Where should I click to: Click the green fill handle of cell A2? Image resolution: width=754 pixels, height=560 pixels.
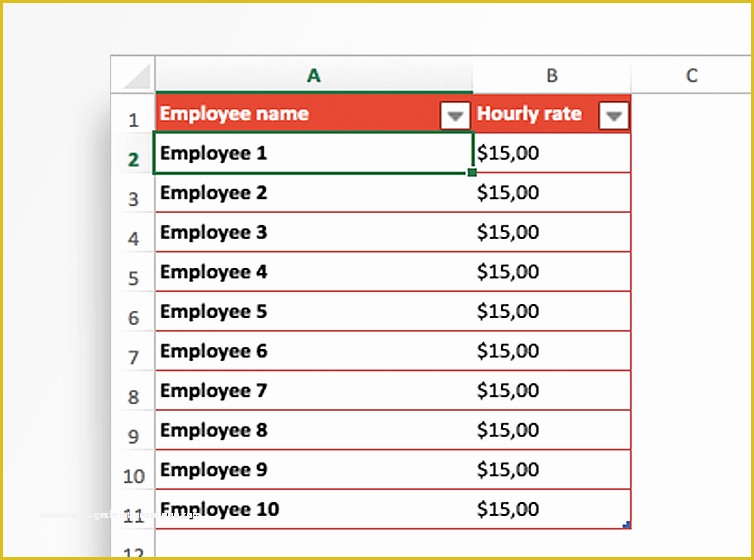tap(472, 172)
